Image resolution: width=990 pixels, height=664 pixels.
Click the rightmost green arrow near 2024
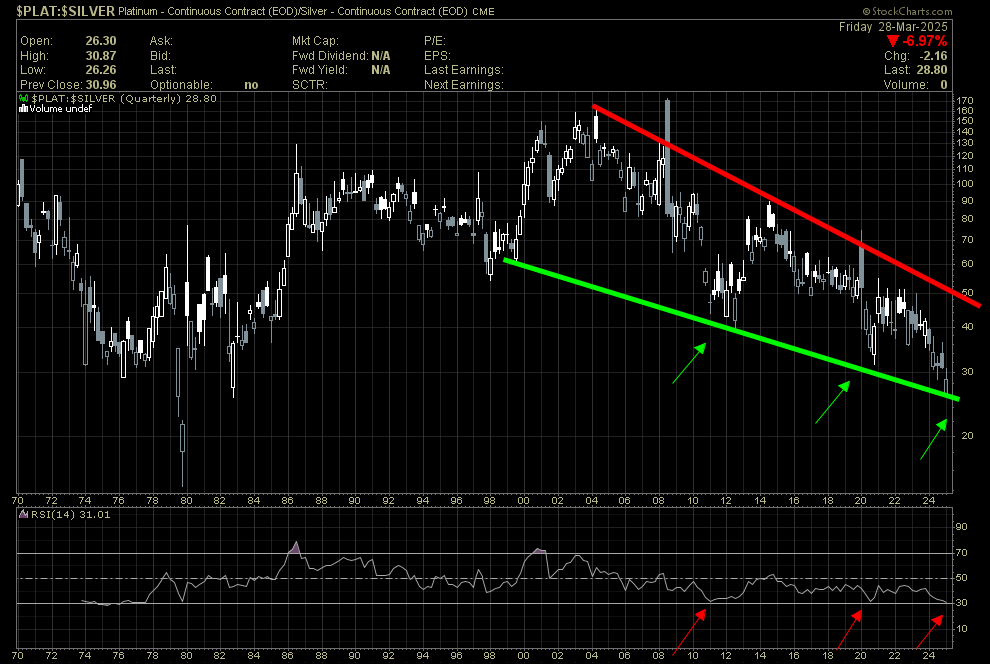933,440
